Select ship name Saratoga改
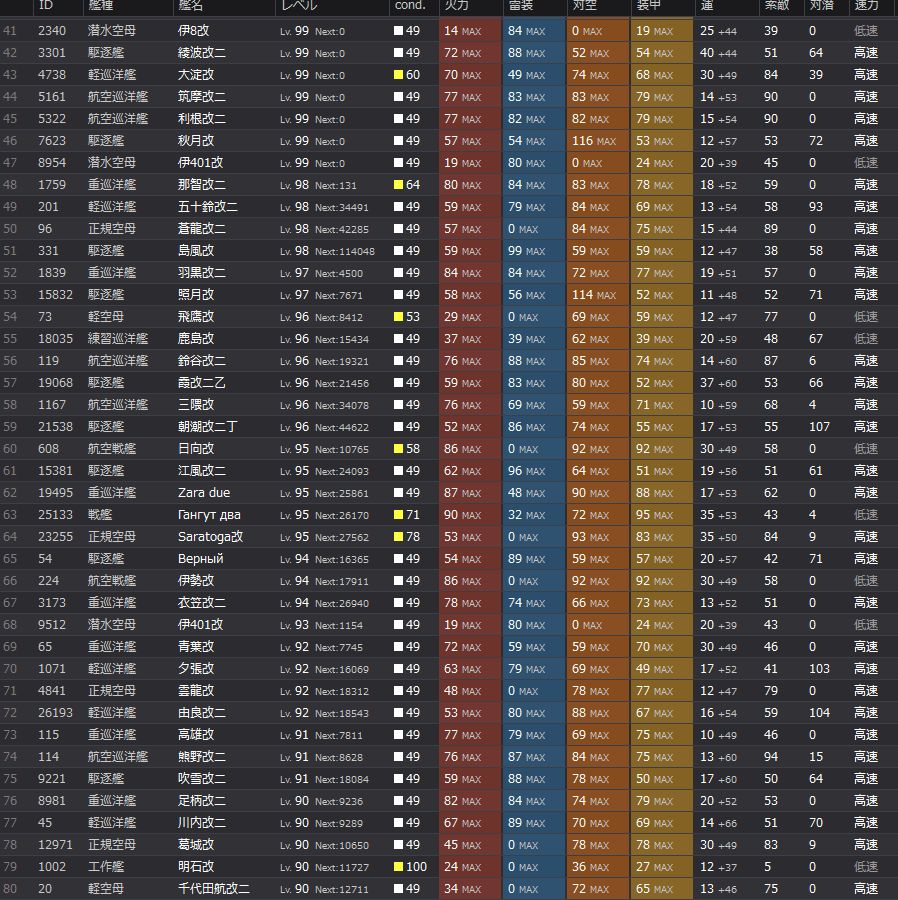This screenshot has width=898, height=900. [211, 537]
